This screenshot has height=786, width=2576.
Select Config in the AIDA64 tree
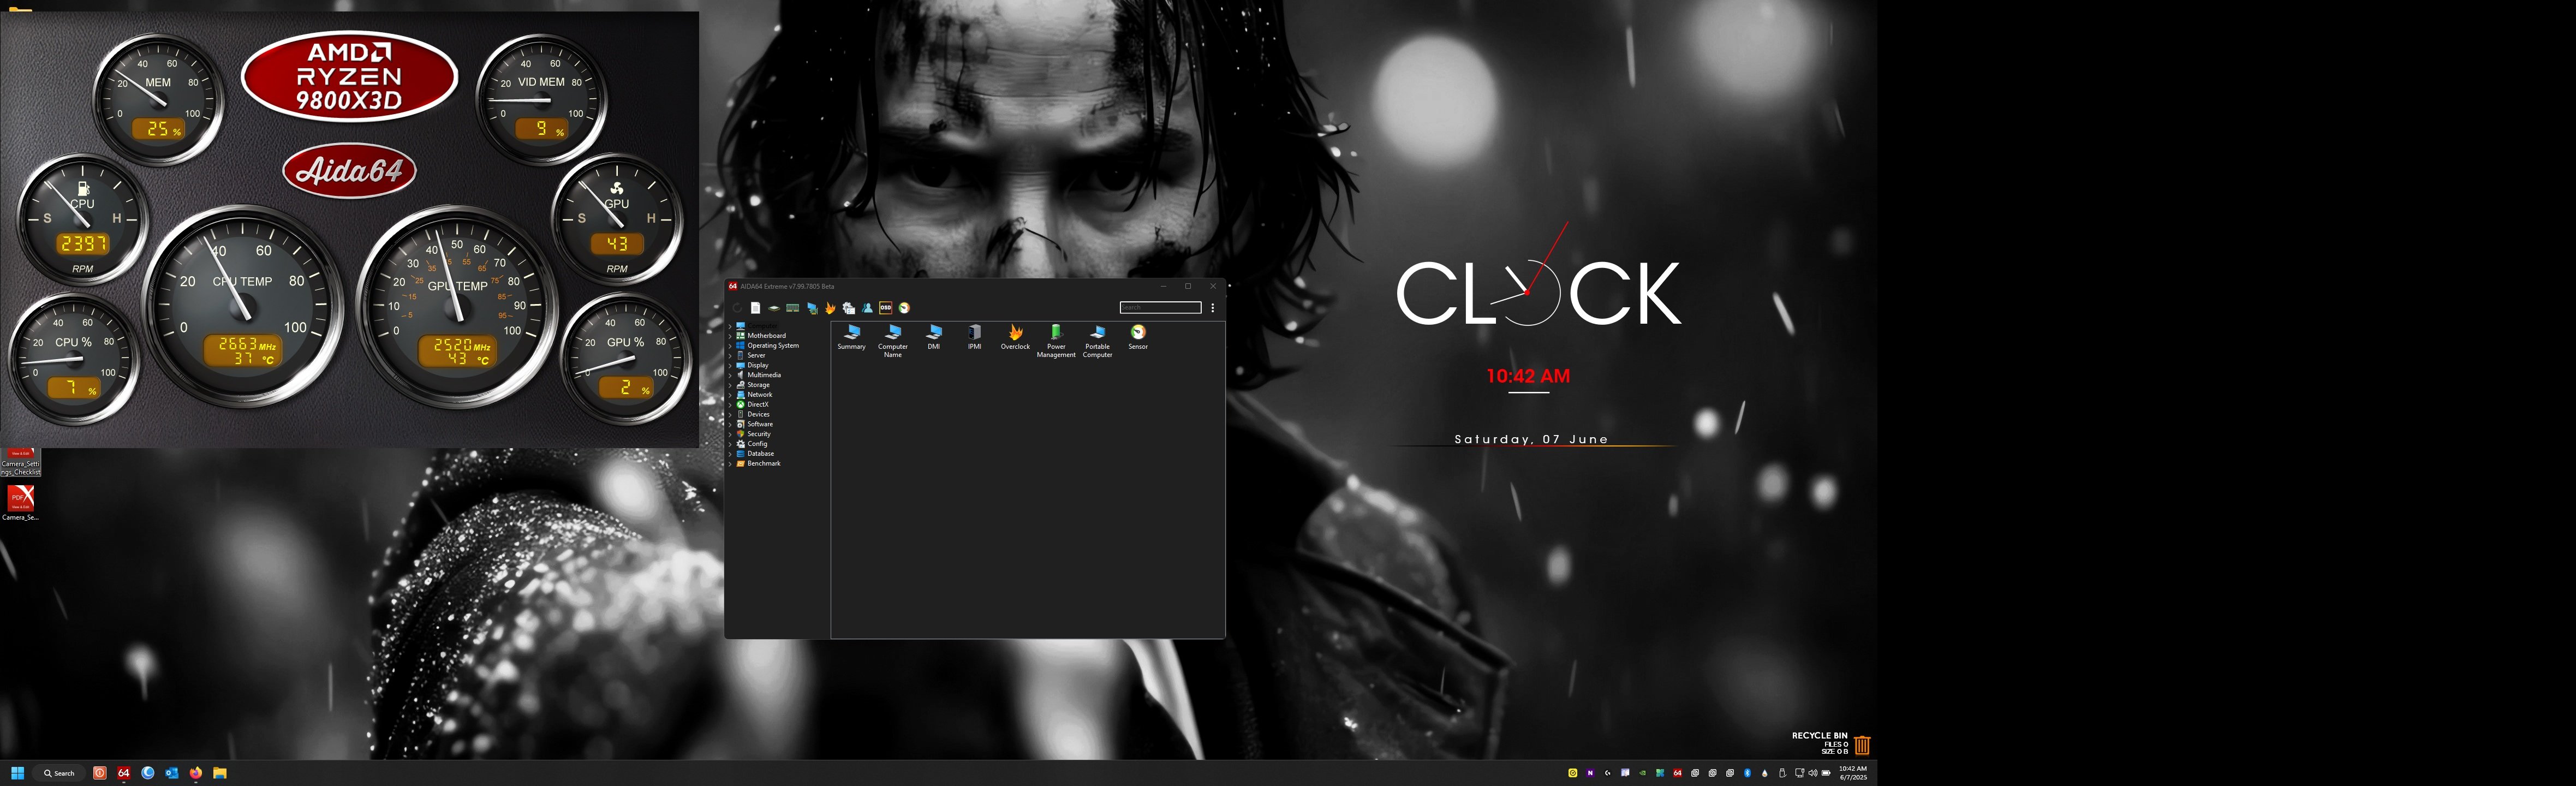coord(757,444)
